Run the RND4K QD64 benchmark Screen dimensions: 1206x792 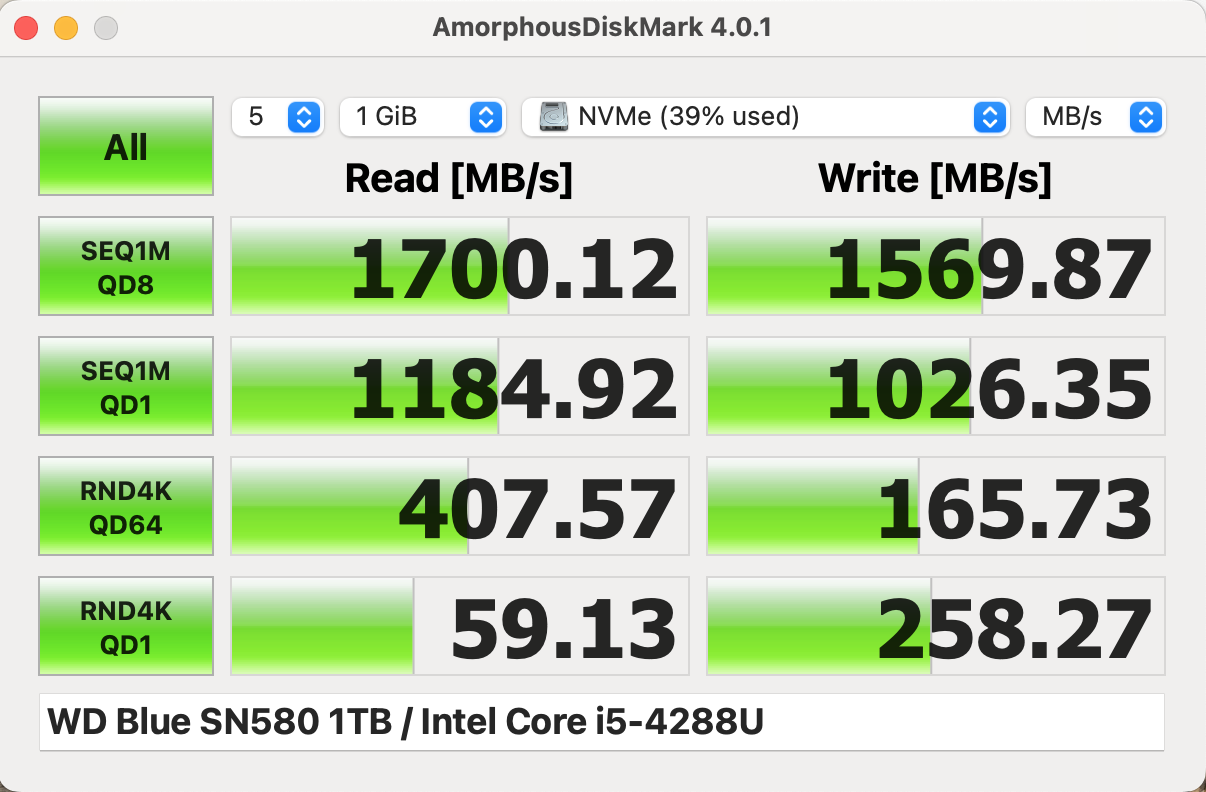click(x=126, y=506)
